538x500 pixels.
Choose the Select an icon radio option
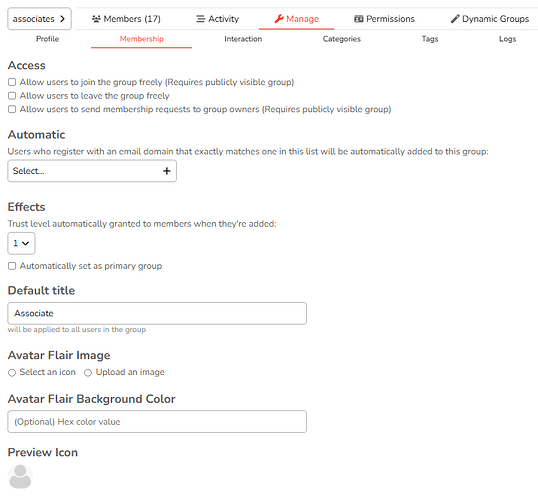pyautogui.click(x=12, y=373)
